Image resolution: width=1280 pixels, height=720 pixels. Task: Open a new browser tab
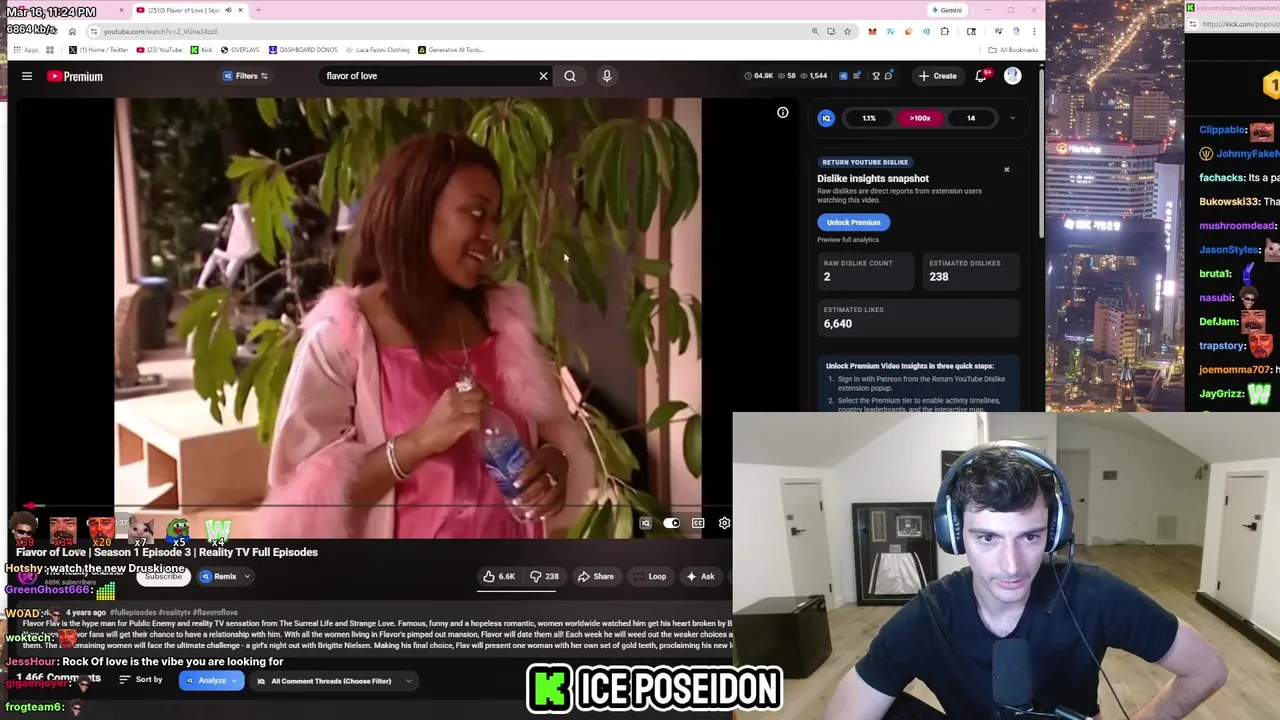pos(258,10)
